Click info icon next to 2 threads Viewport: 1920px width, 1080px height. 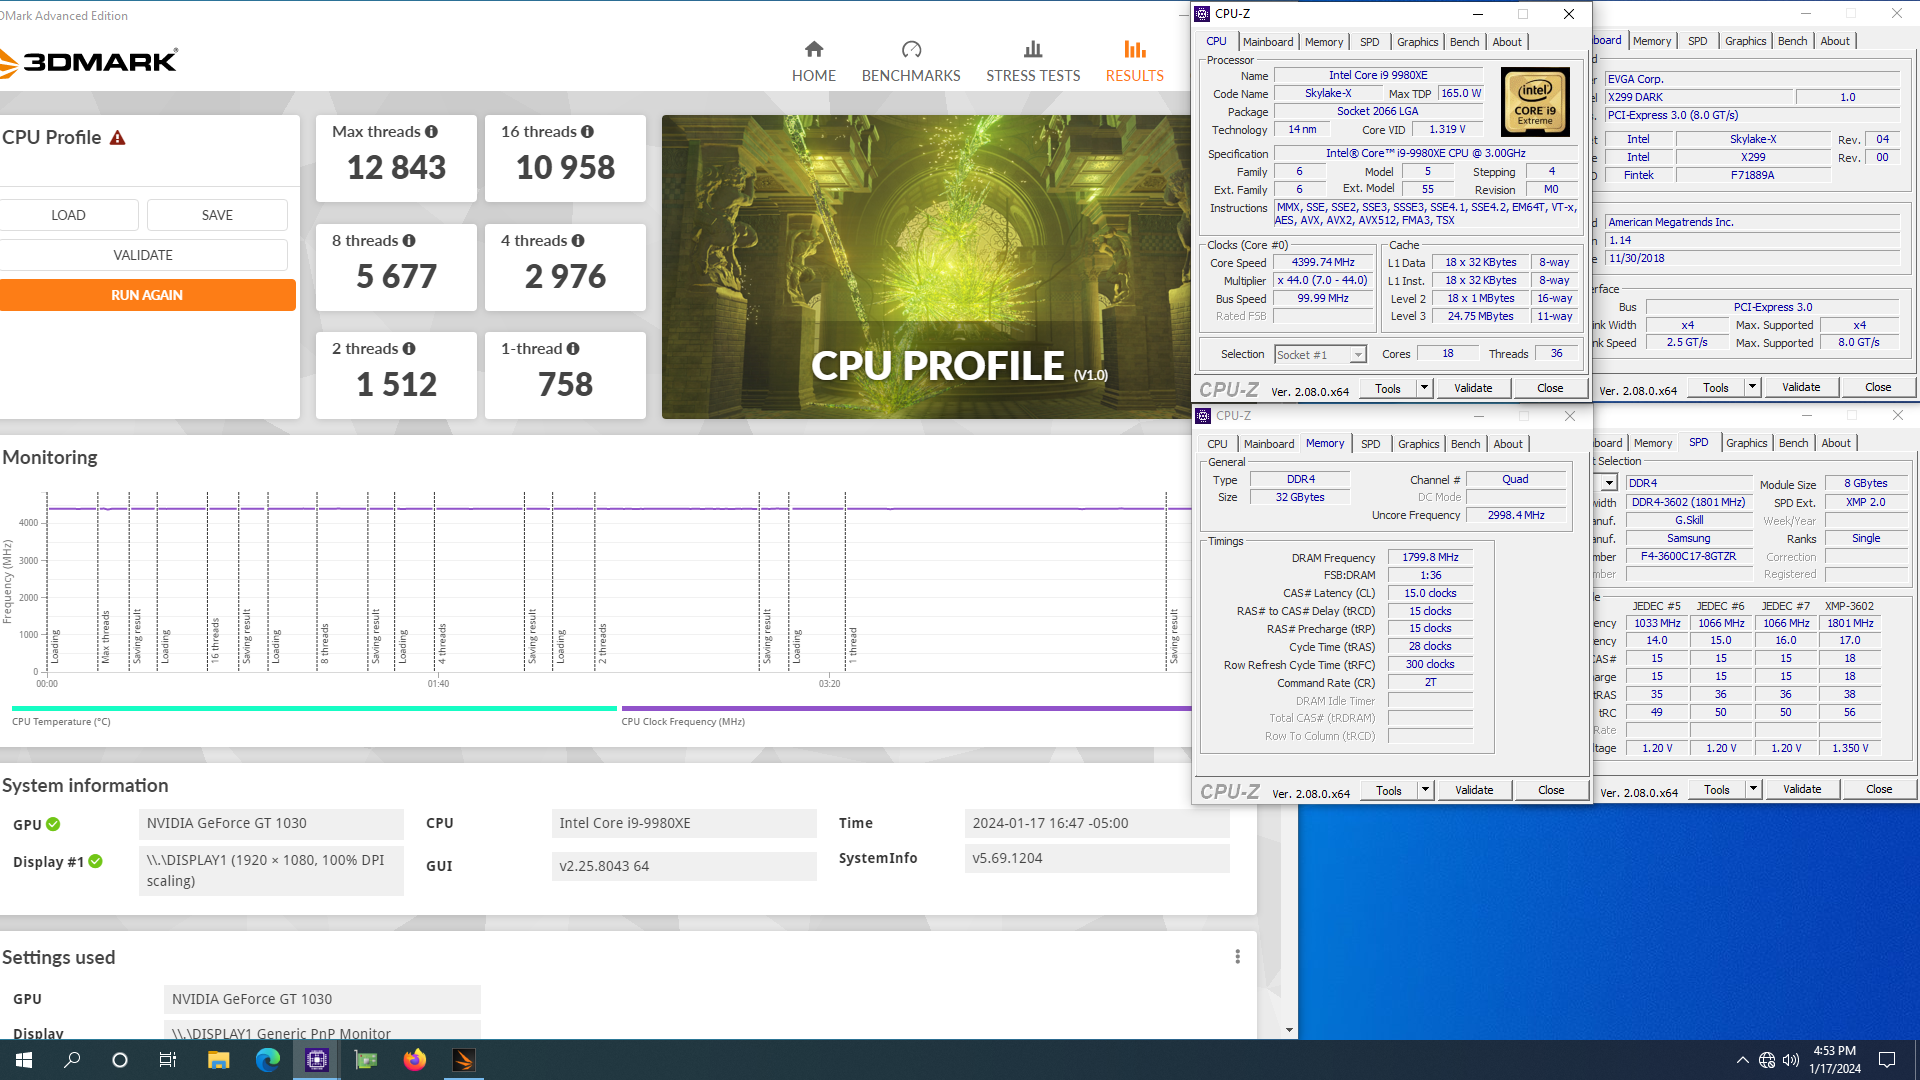click(x=409, y=348)
